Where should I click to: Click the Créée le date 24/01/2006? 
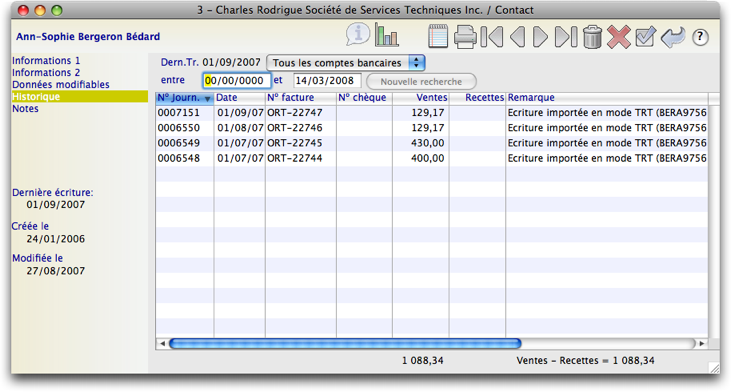pyautogui.click(x=55, y=239)
